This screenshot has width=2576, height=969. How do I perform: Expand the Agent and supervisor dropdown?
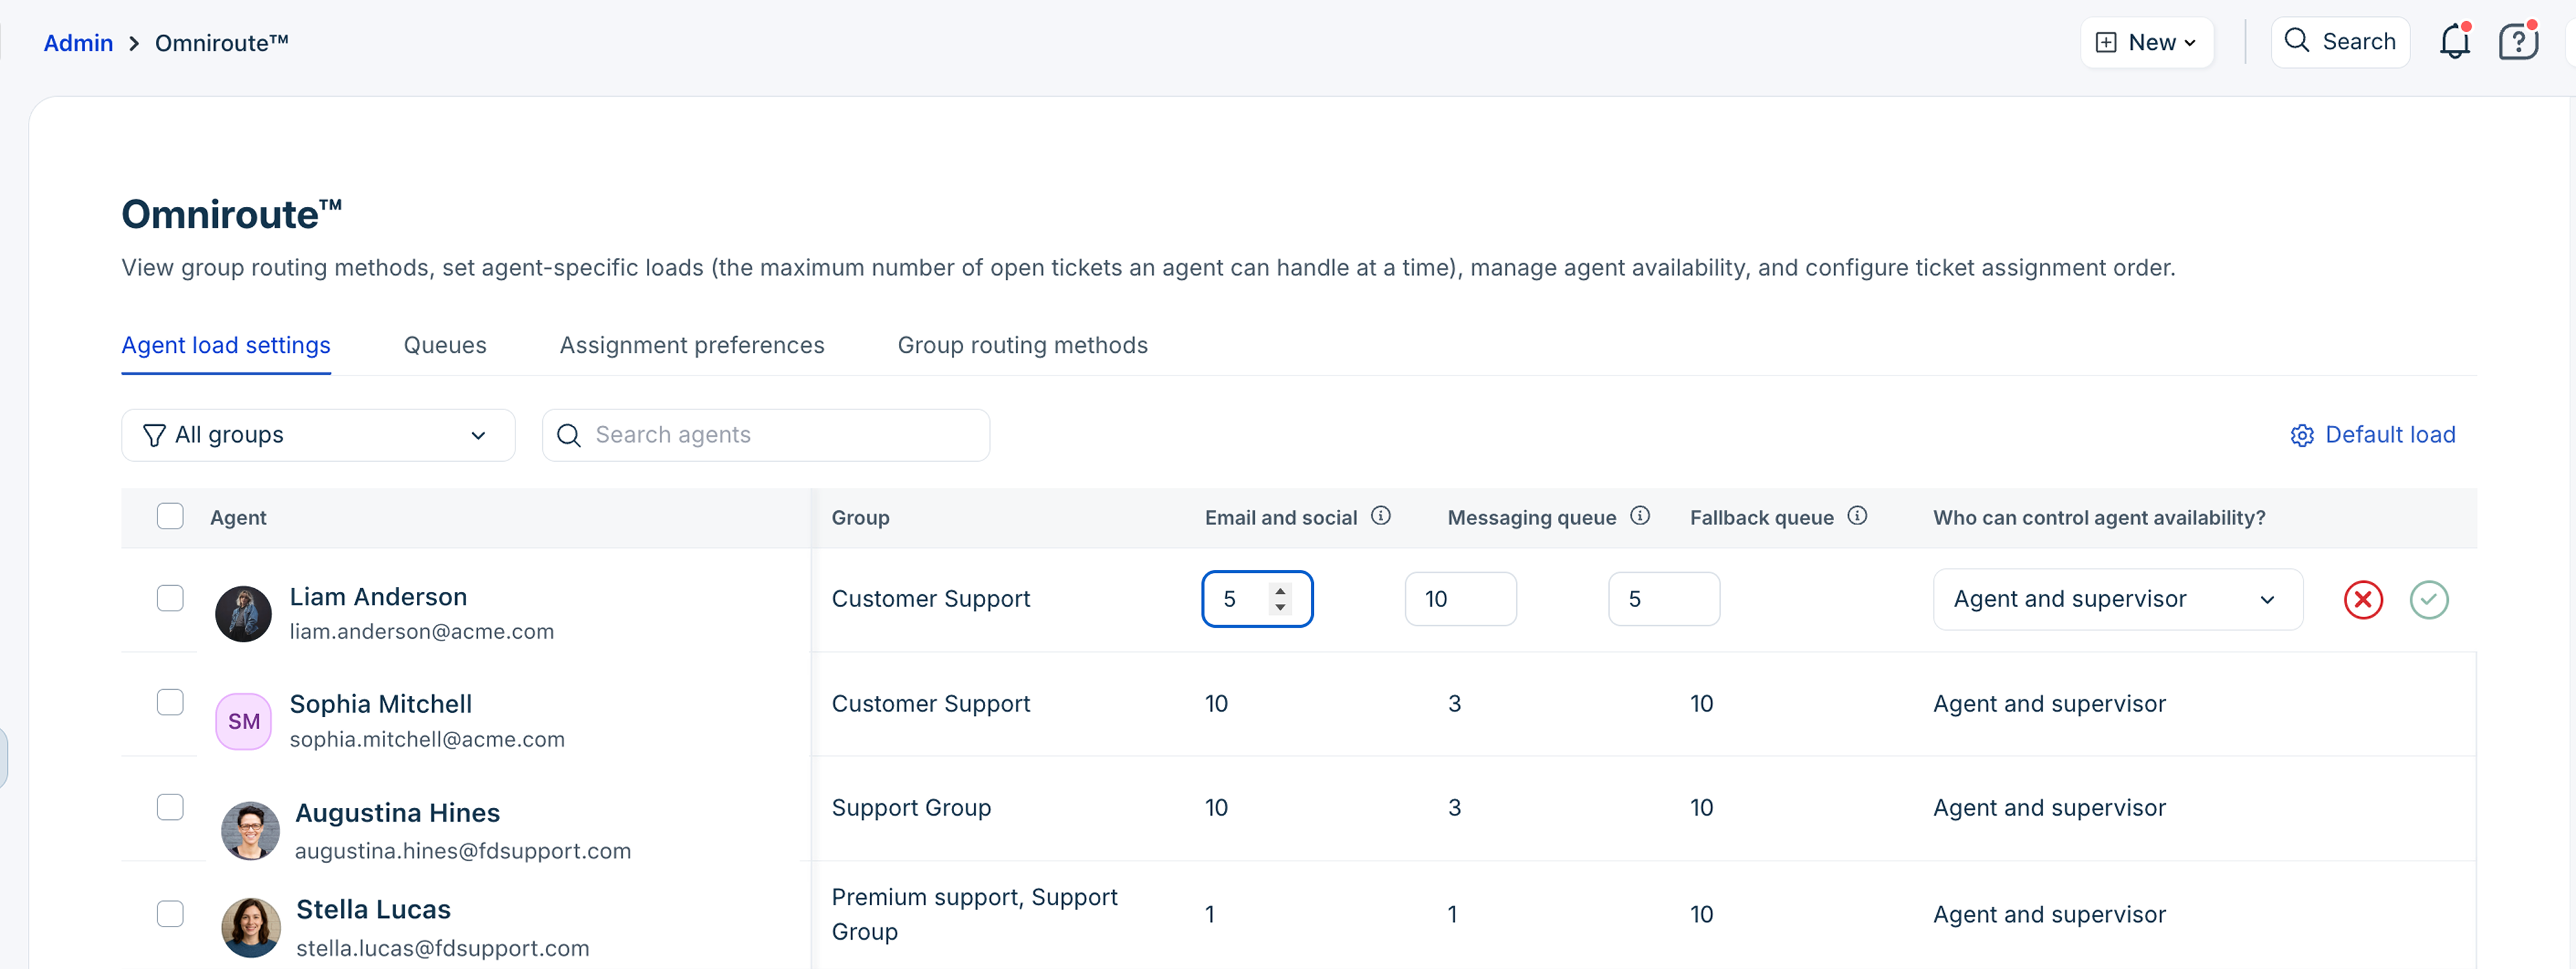click(2117, 599)
